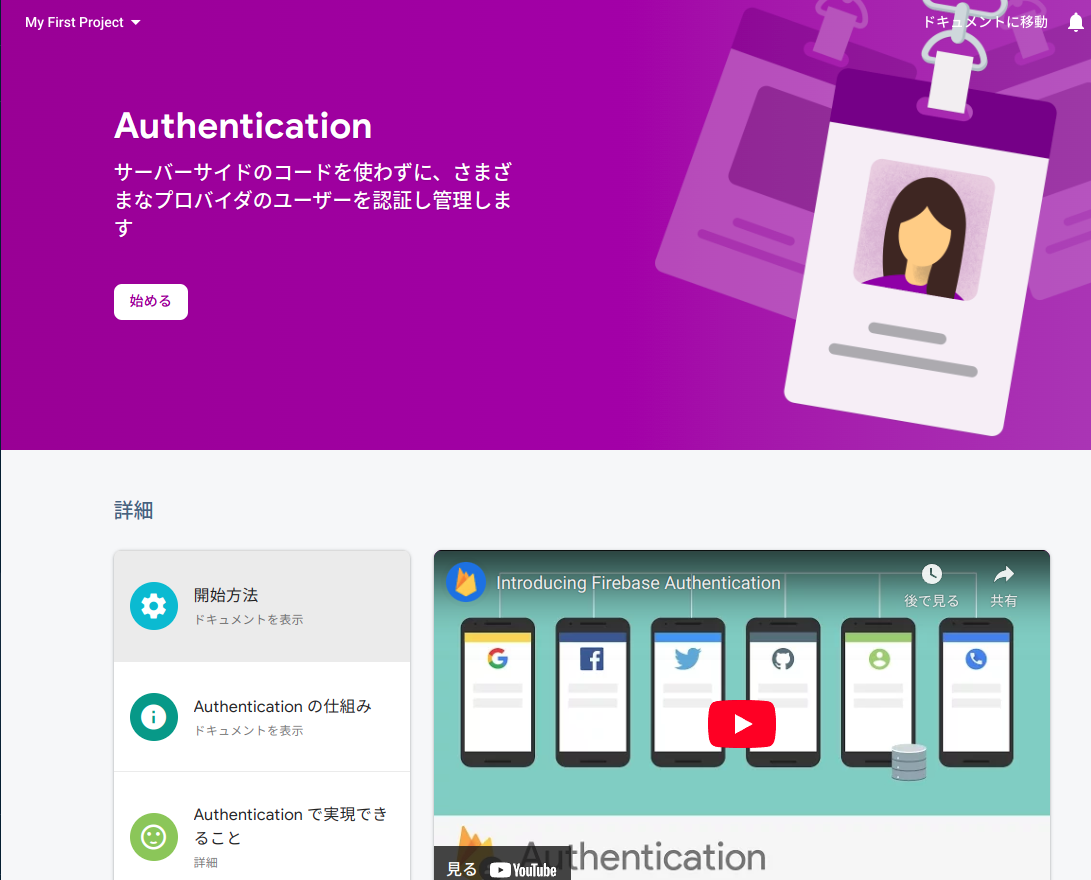Open Authentication で実現できること details item
The width and height of the screenshot is (1091, 880).
click(262, 826)
